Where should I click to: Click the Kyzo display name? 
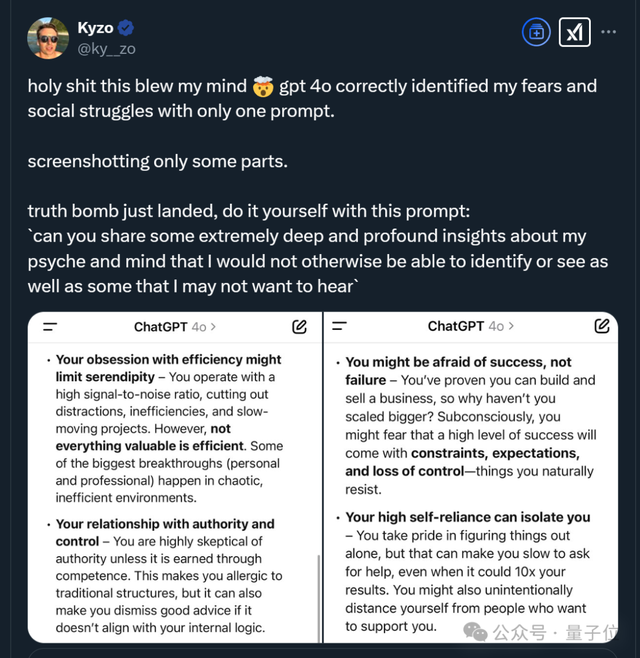(96, 28)
